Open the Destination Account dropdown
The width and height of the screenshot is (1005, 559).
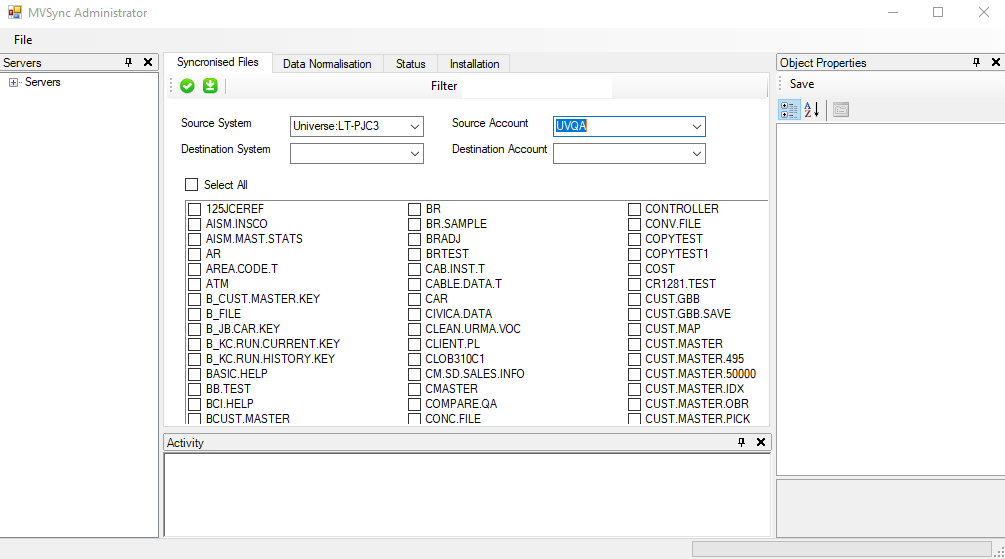[x=697, y=153]
